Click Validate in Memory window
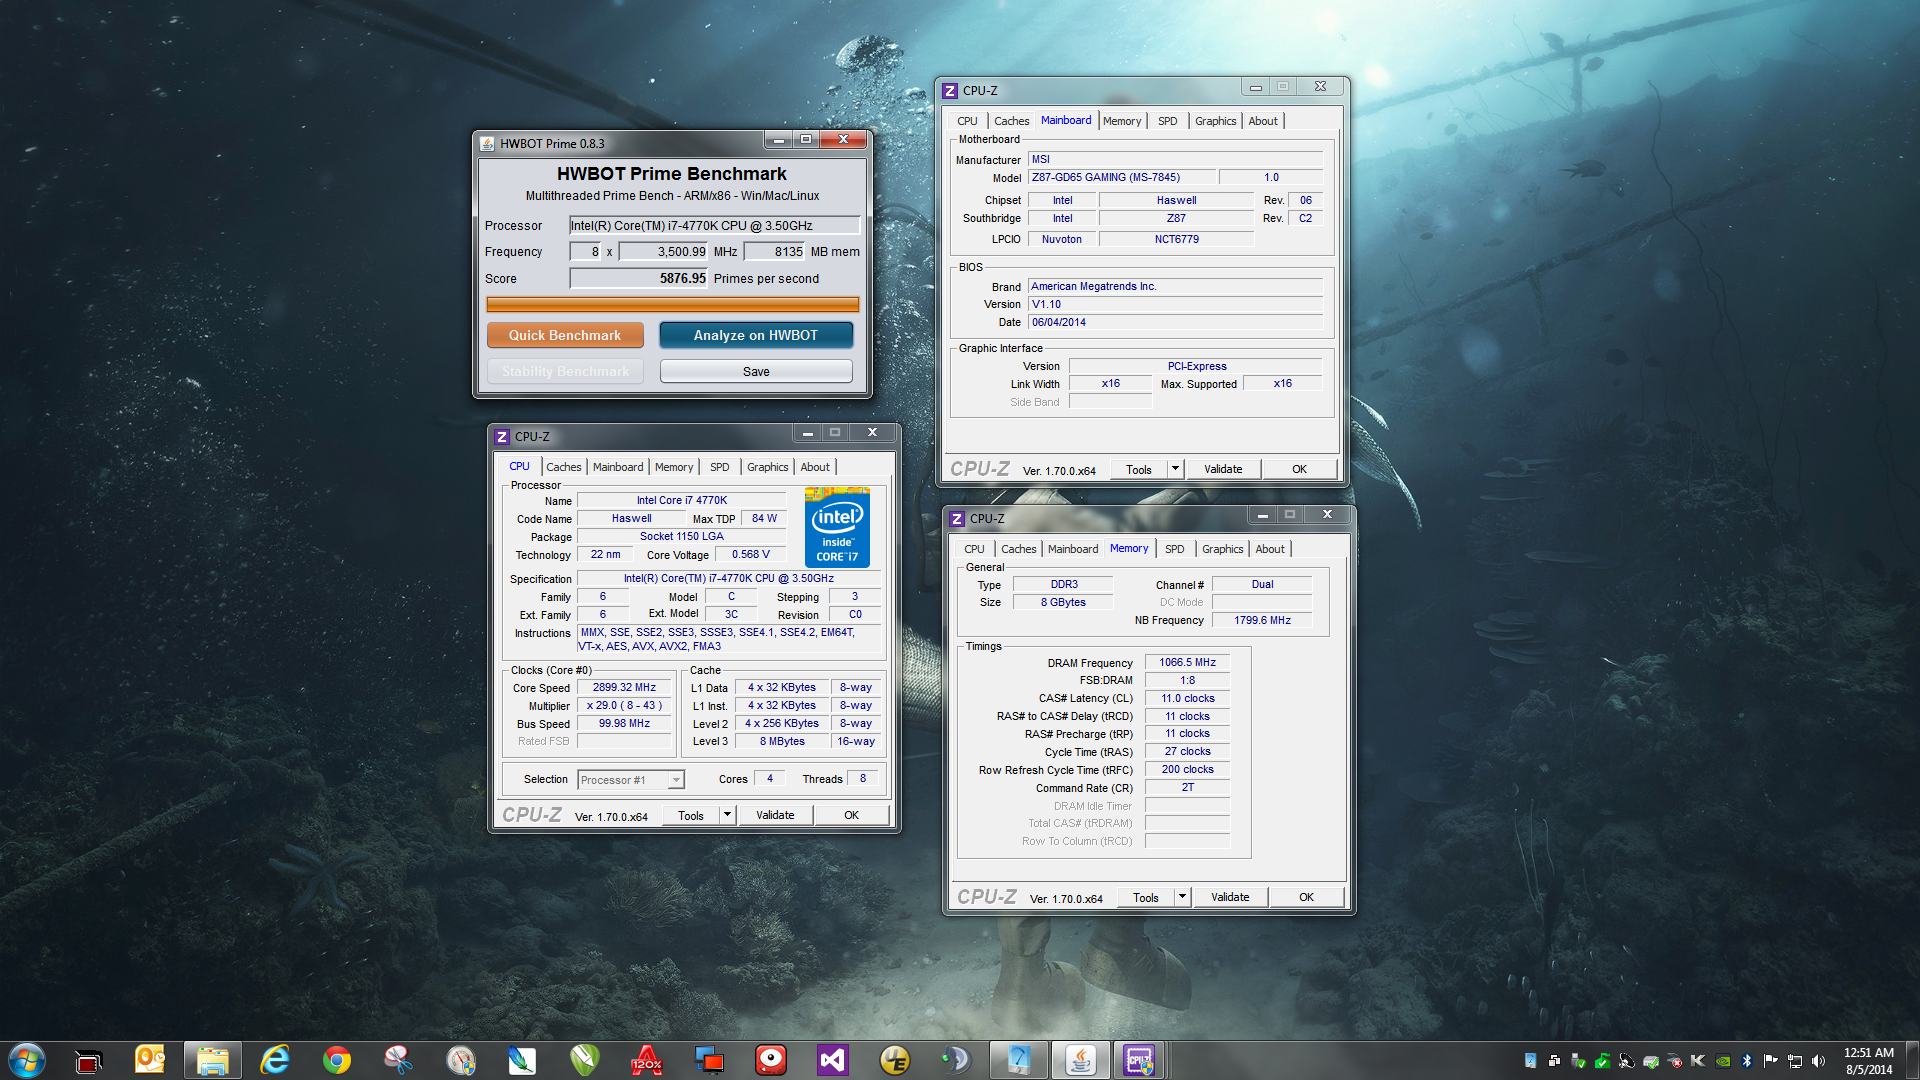 1230,897
